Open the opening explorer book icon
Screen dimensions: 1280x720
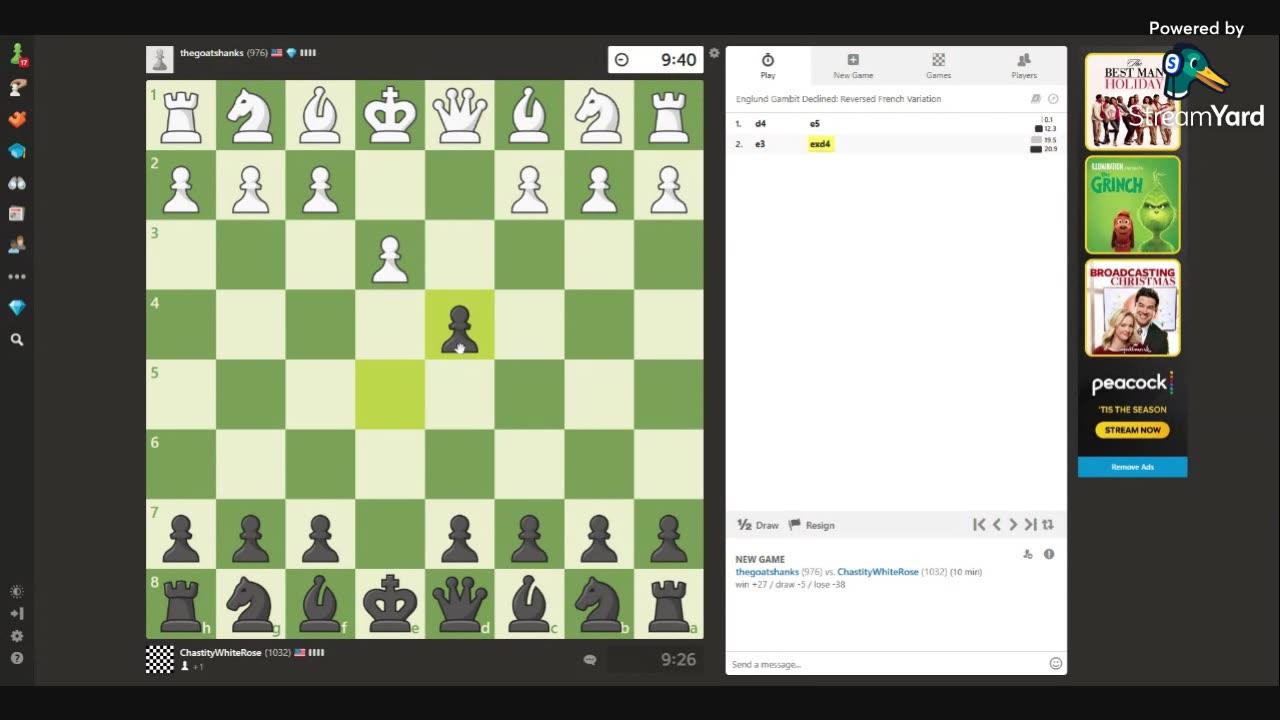pyautogui.click(x=1035, y=98)
